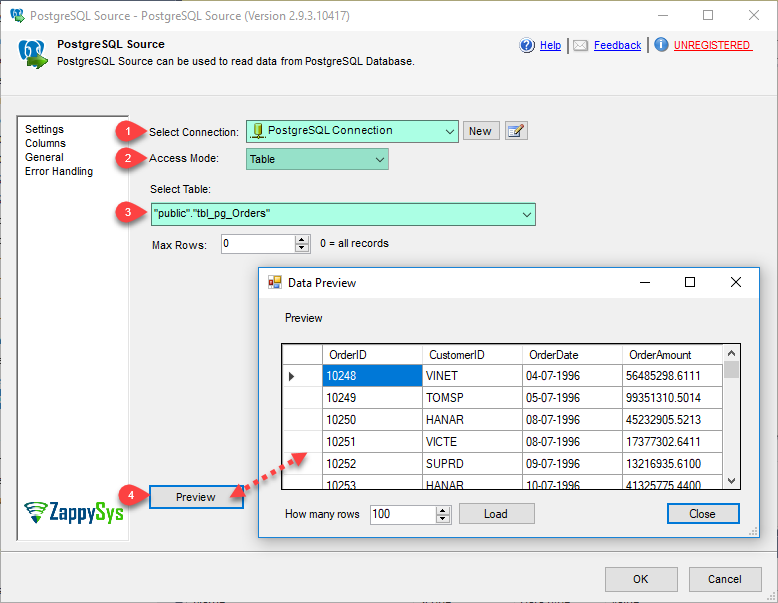Click the Data Preview window icon

(275, 282)
